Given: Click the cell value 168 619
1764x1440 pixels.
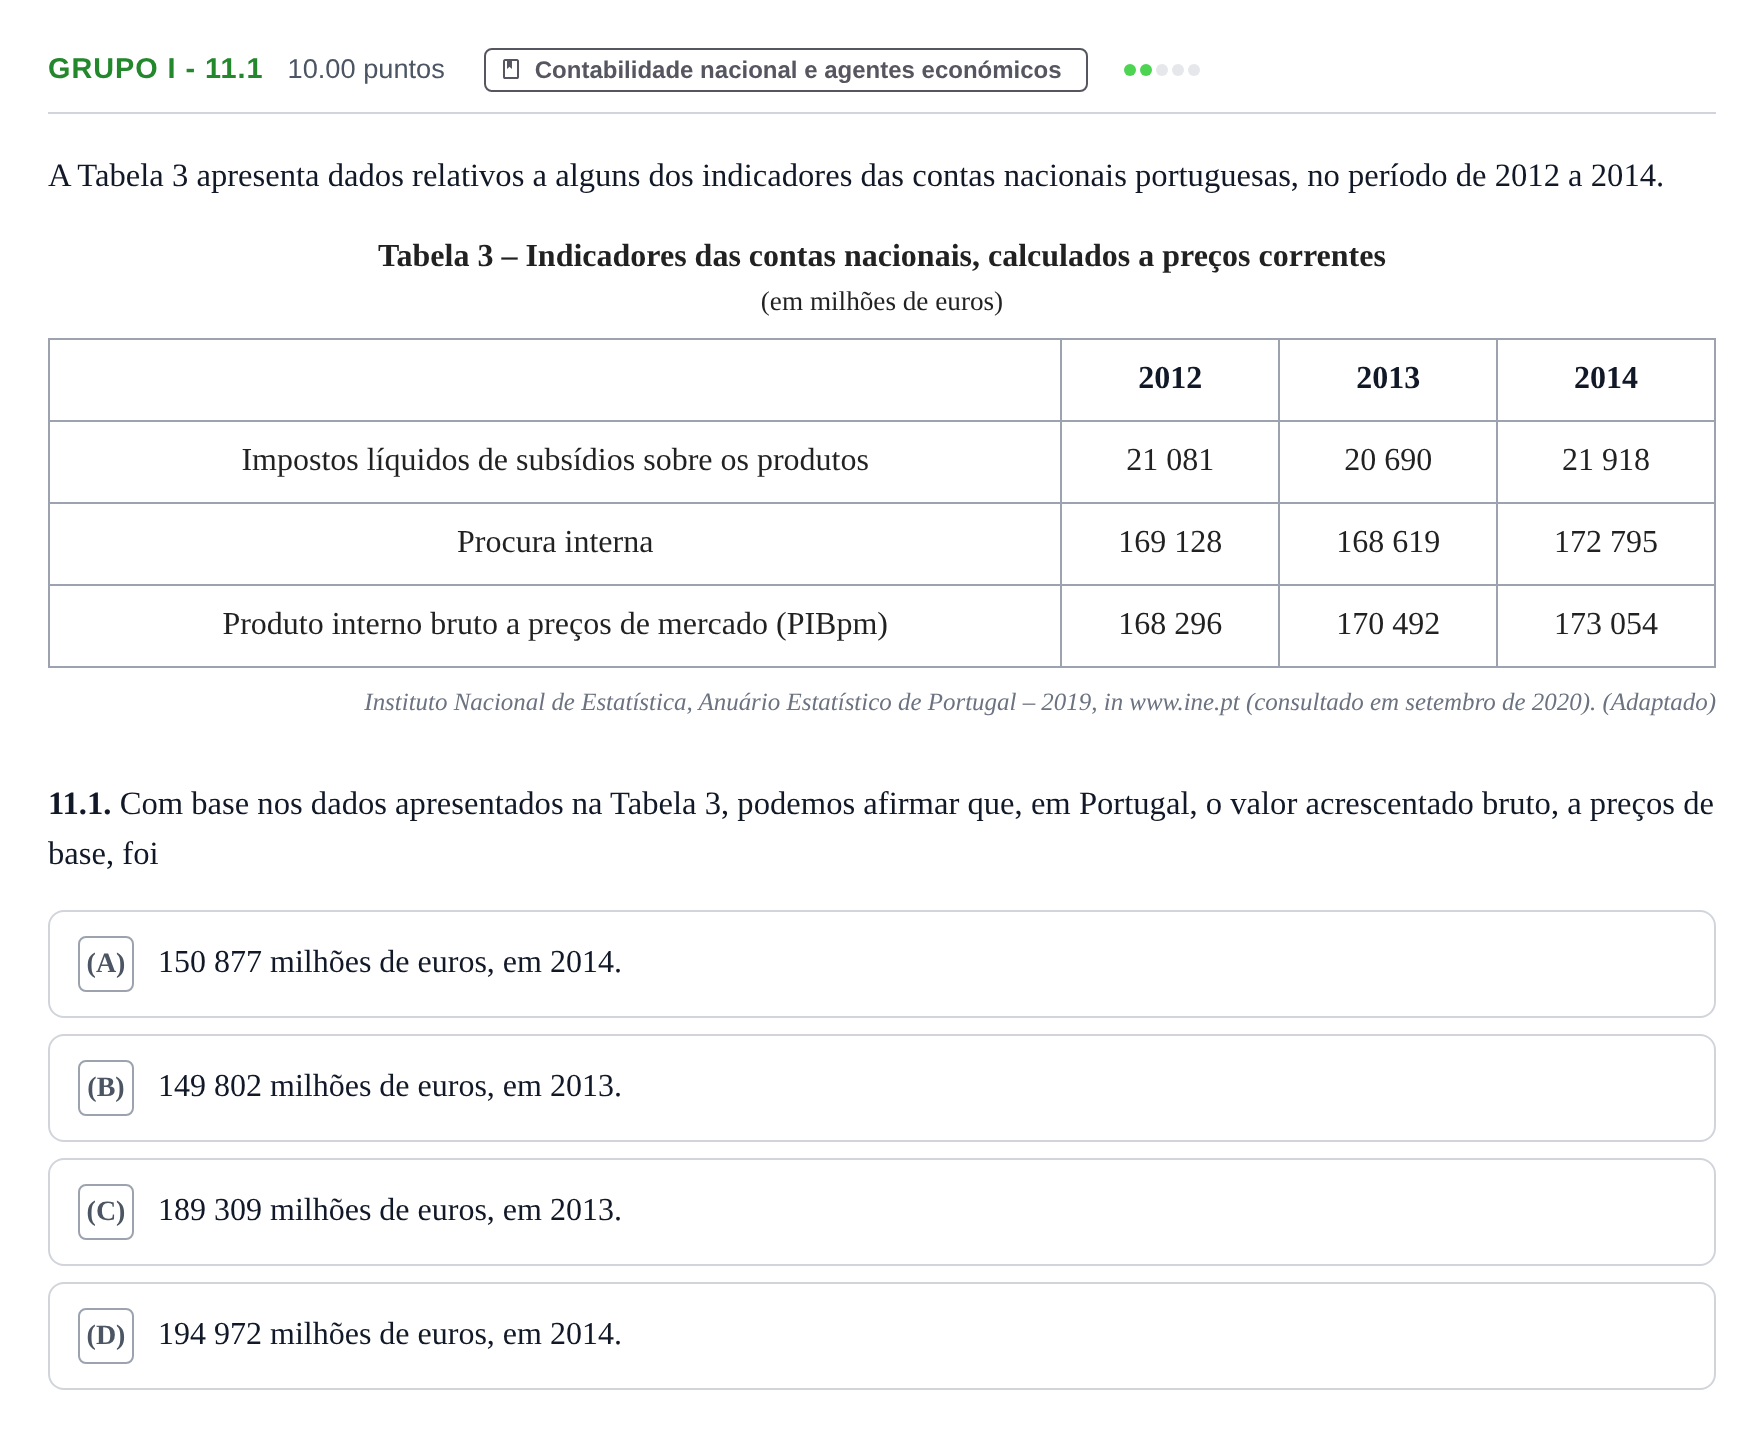Looking at the screenshot, I should click(1388, 542).
